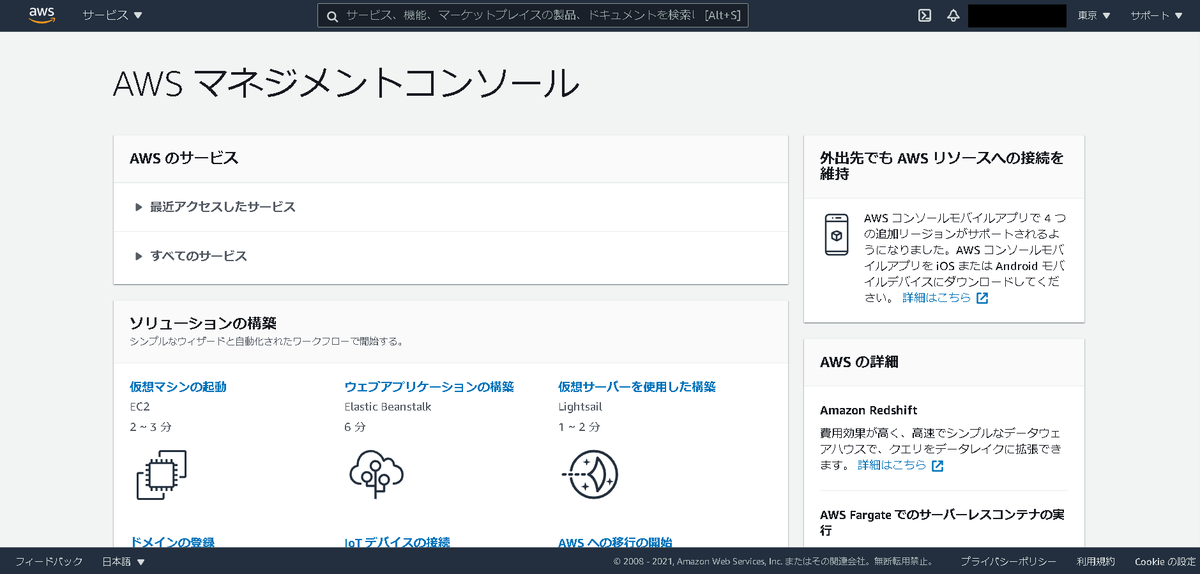Click the 1～2 分 duration text
The image size is (1200, 574).
tap(579, 427)
